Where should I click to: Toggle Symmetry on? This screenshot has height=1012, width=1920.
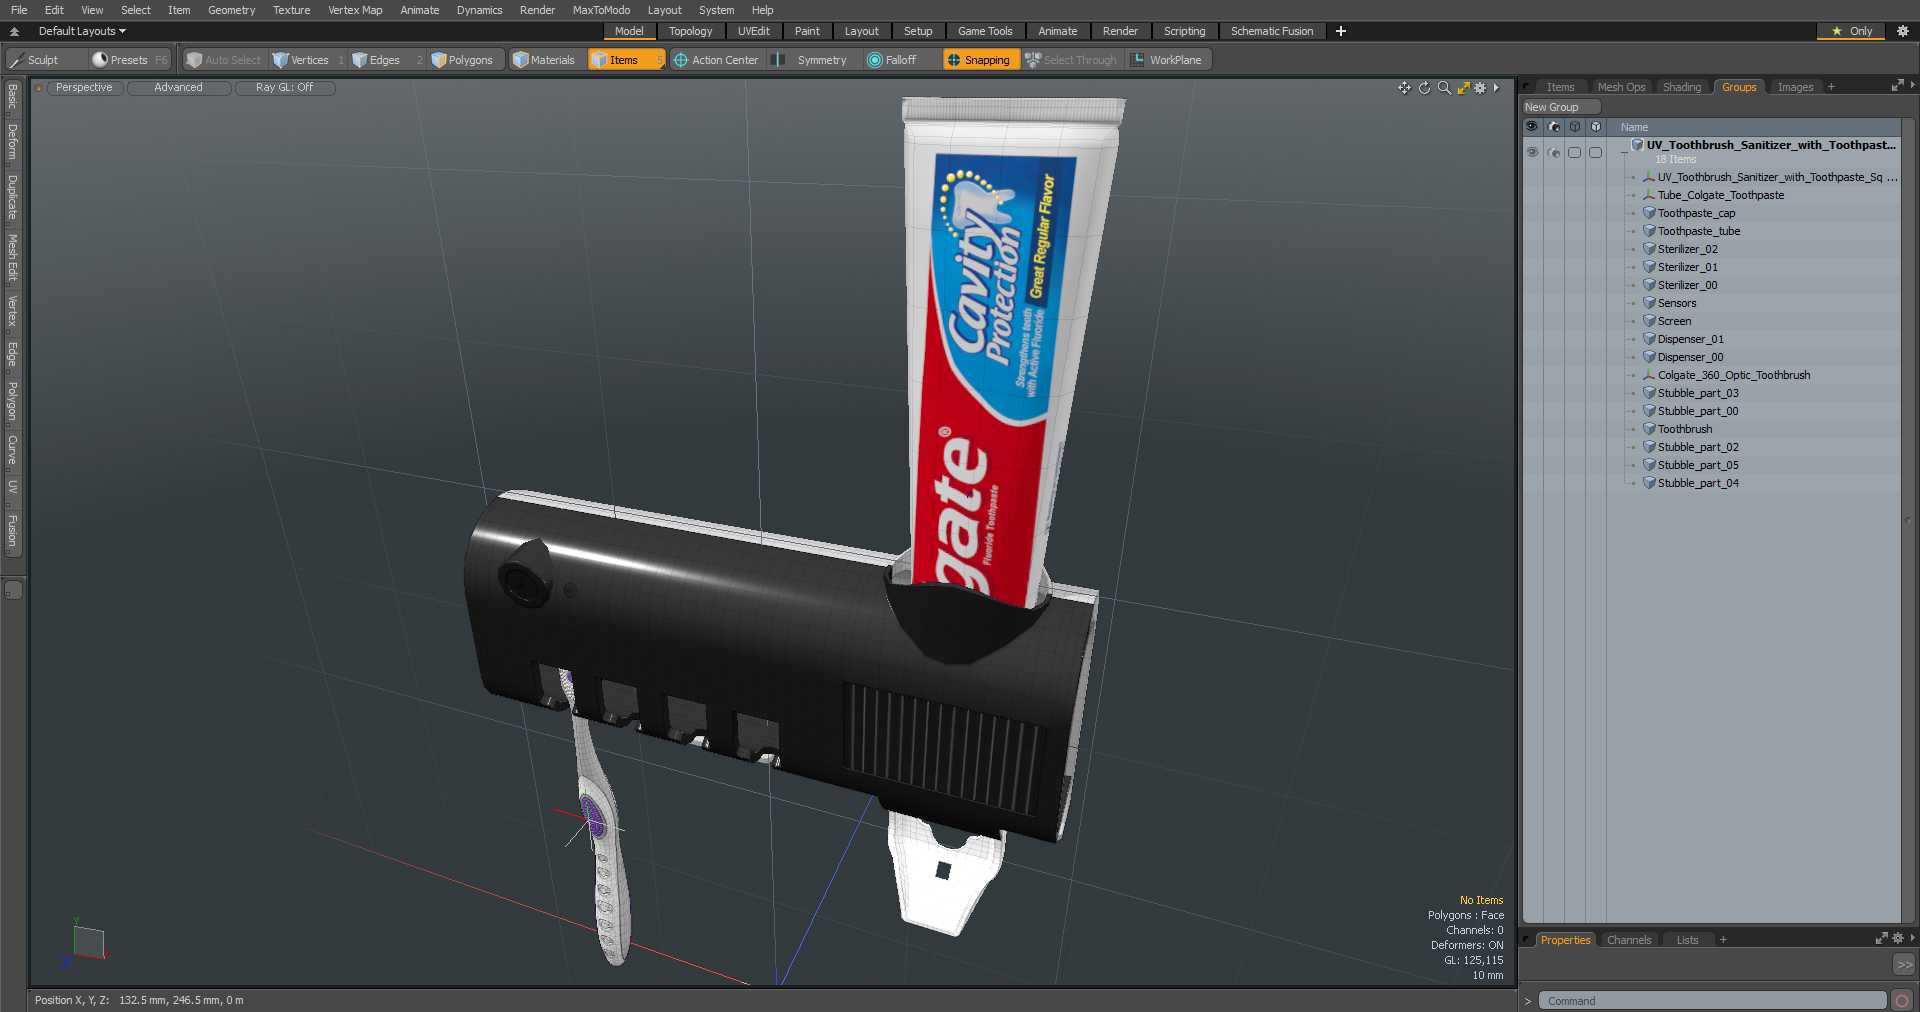[812, 60]
